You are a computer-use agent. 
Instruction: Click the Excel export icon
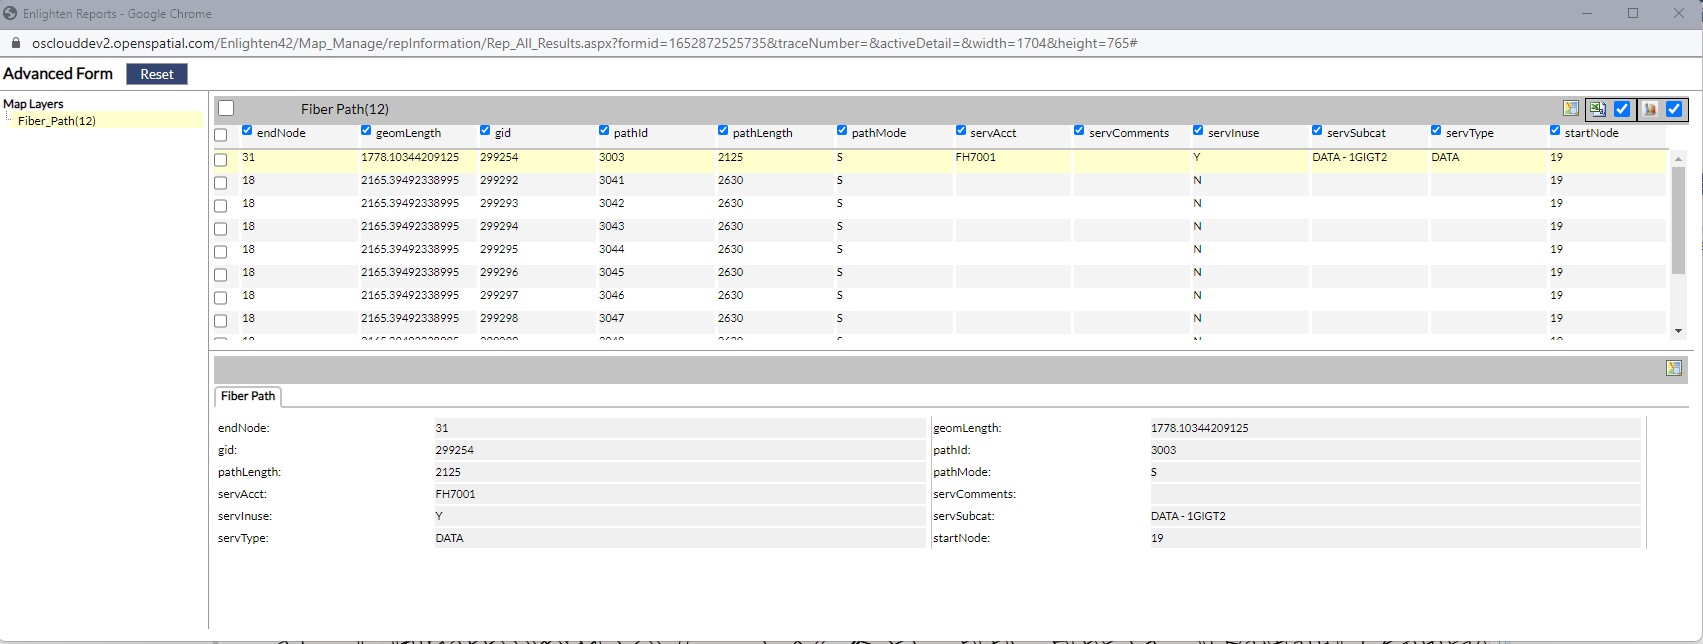pyautogui.click(x=1597, y=109)
